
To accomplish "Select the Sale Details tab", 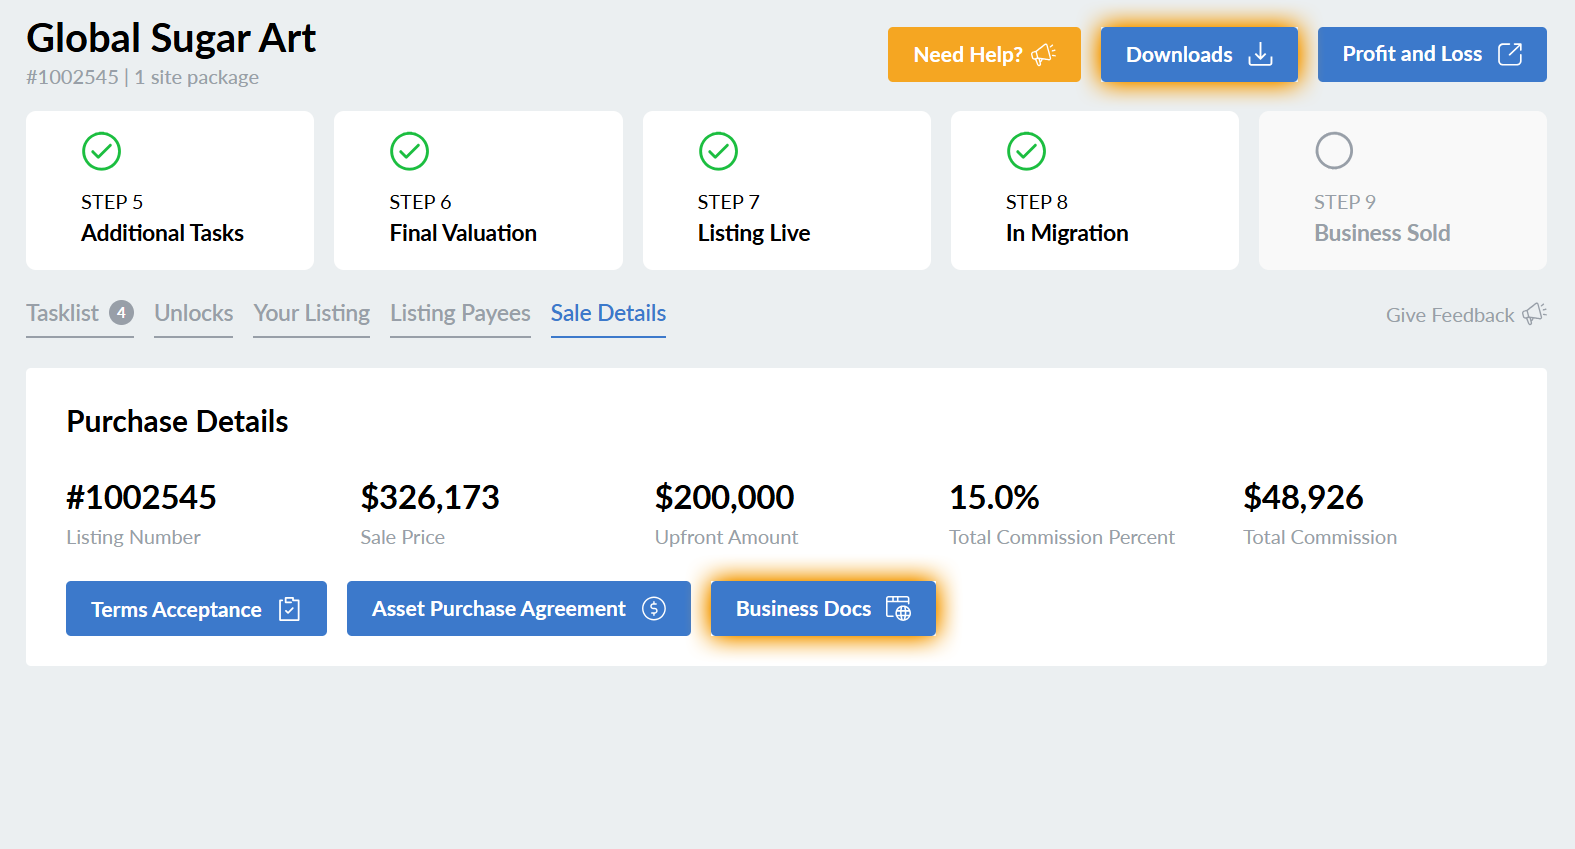I will point(608,313).
